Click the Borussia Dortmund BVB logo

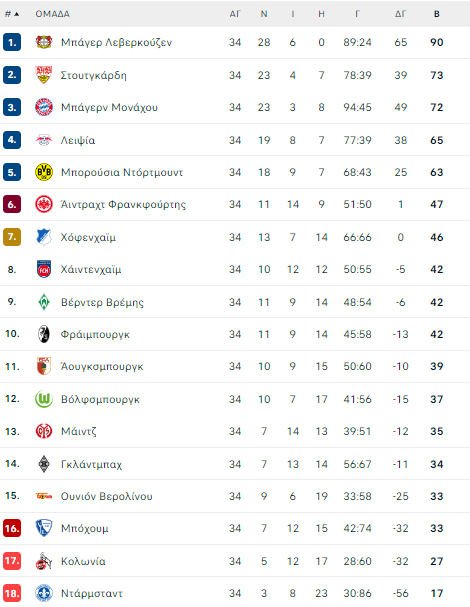(x=44, y=172)
